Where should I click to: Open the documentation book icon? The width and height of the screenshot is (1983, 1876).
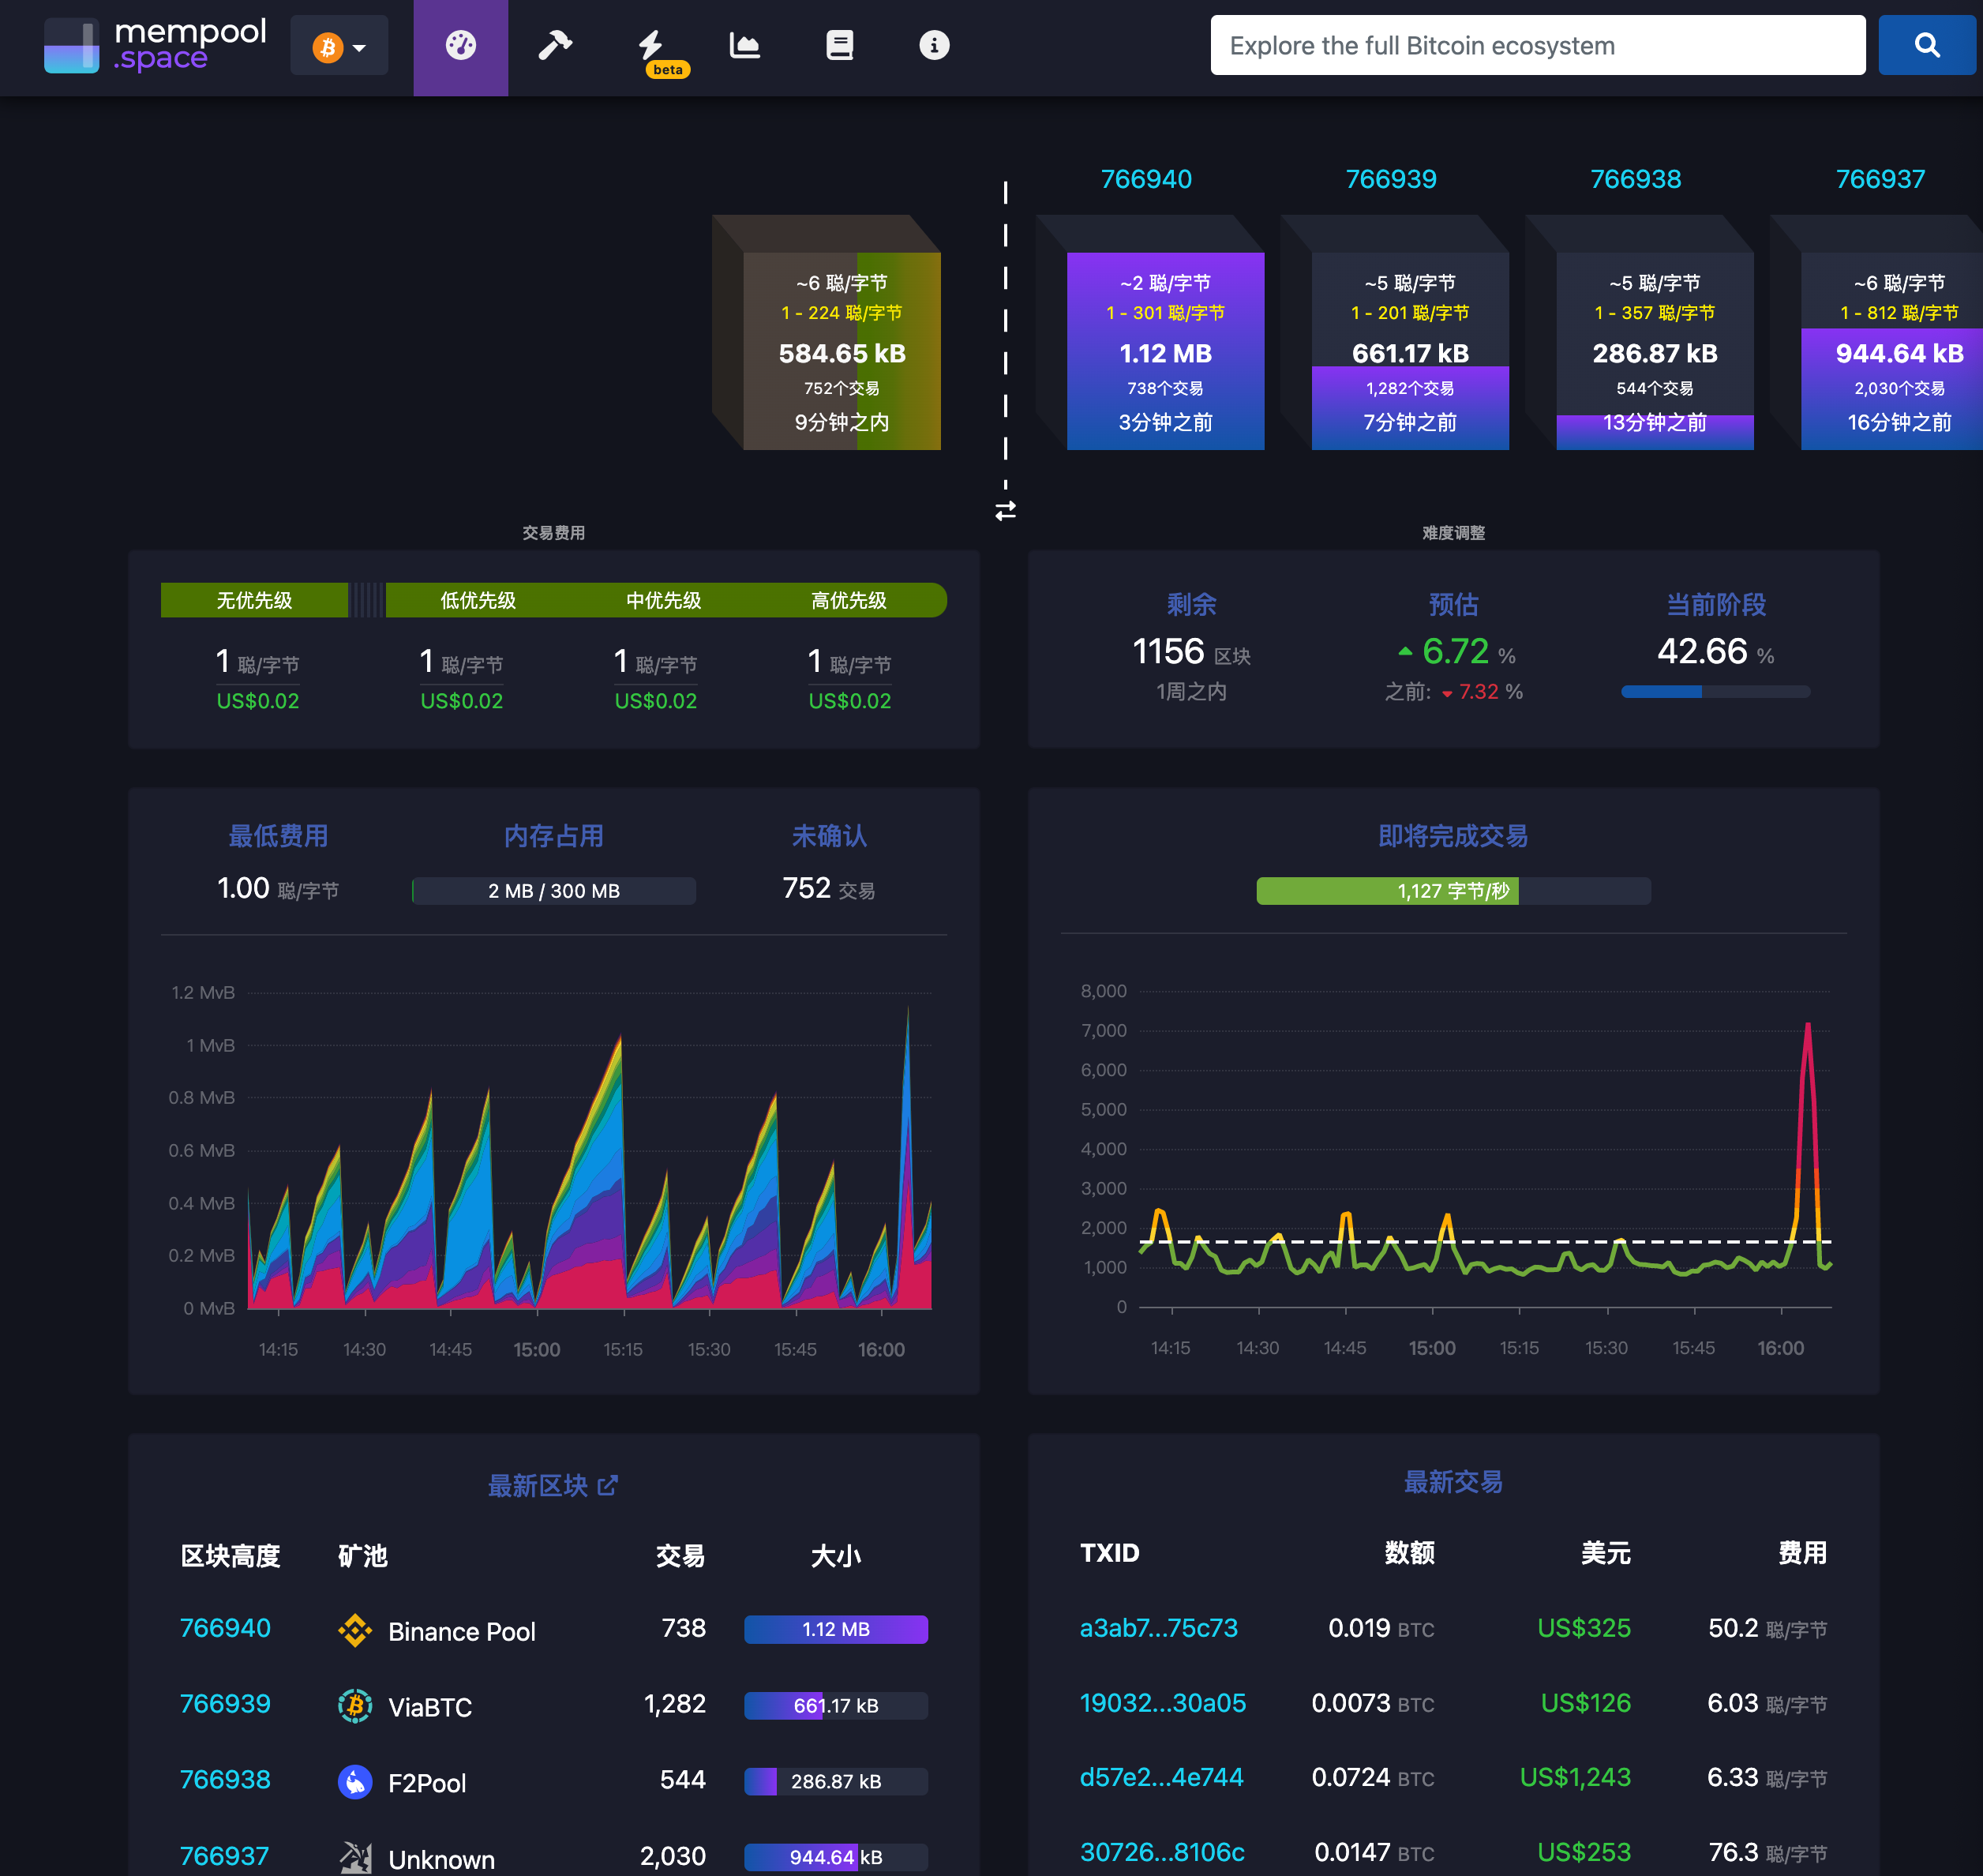click(x=839, y=46)
